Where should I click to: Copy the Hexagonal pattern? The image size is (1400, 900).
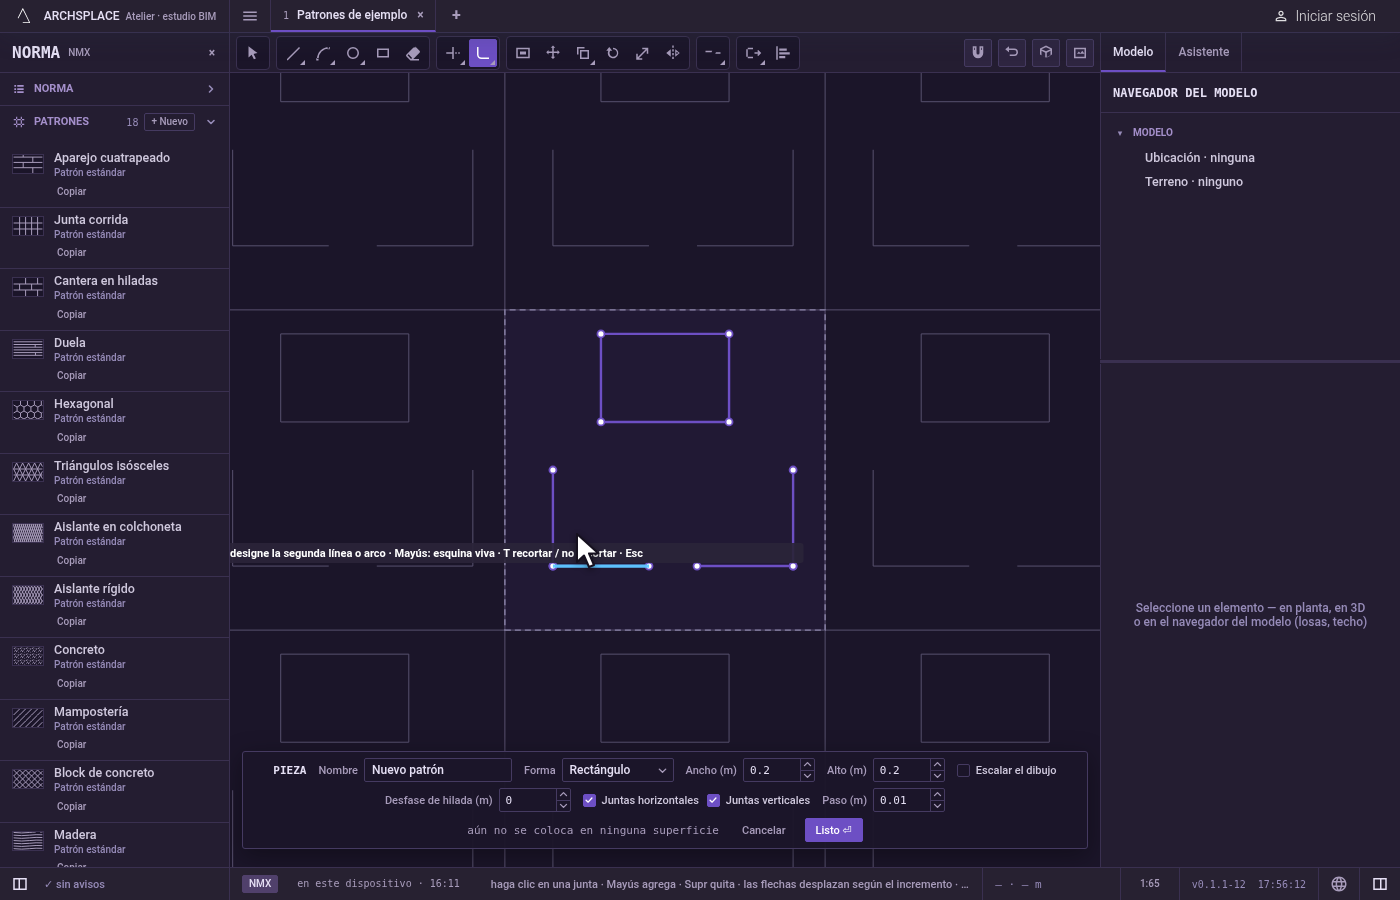[71, 437]
